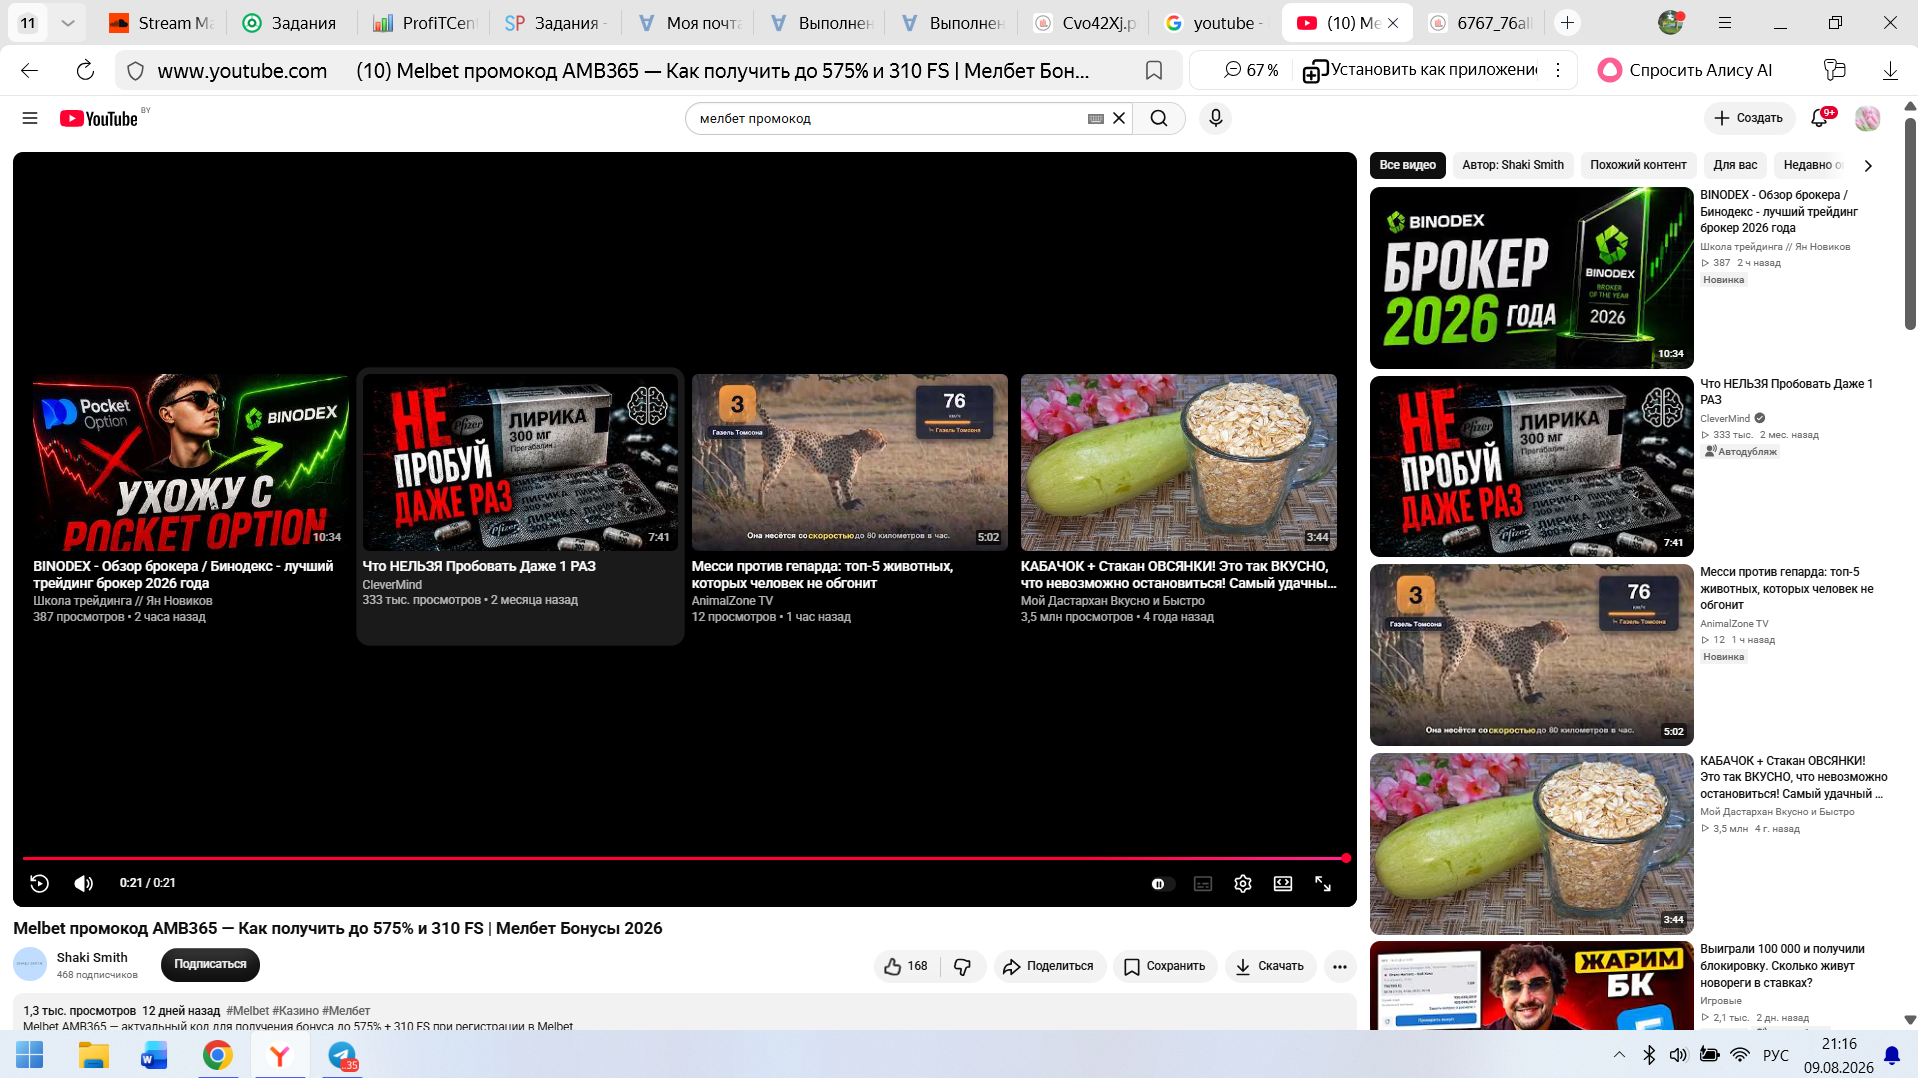Click the #Melbet hashtag in description
Screen dimensions: 1918x1078
click(247, 1011)
